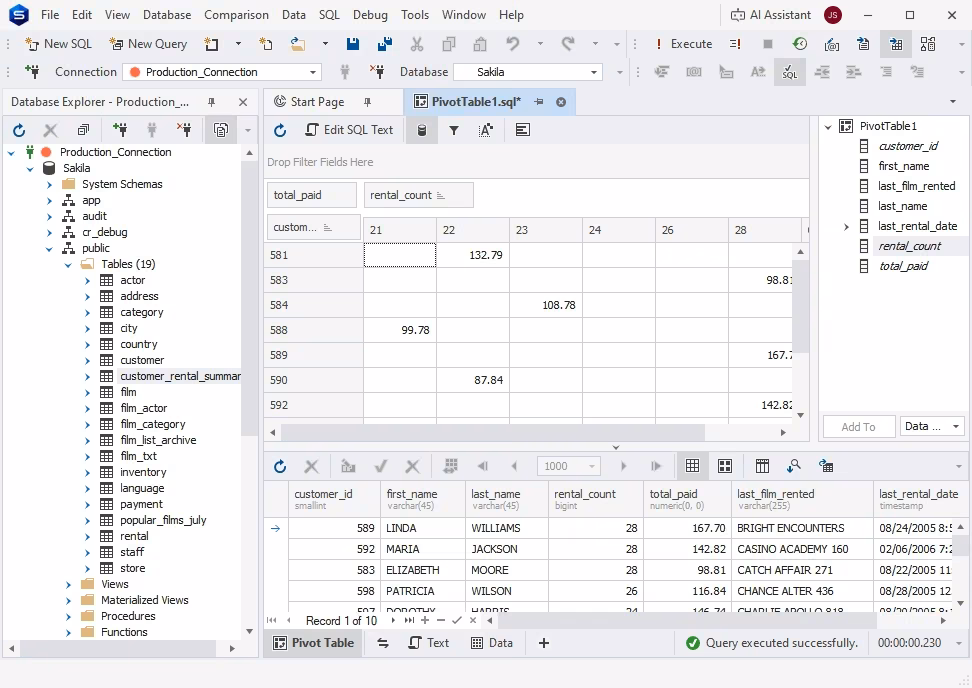The width and height of the screenshot is (972, 688).
Task: Collapse the PivotTable1 field tree
Action: click(828, 126)
